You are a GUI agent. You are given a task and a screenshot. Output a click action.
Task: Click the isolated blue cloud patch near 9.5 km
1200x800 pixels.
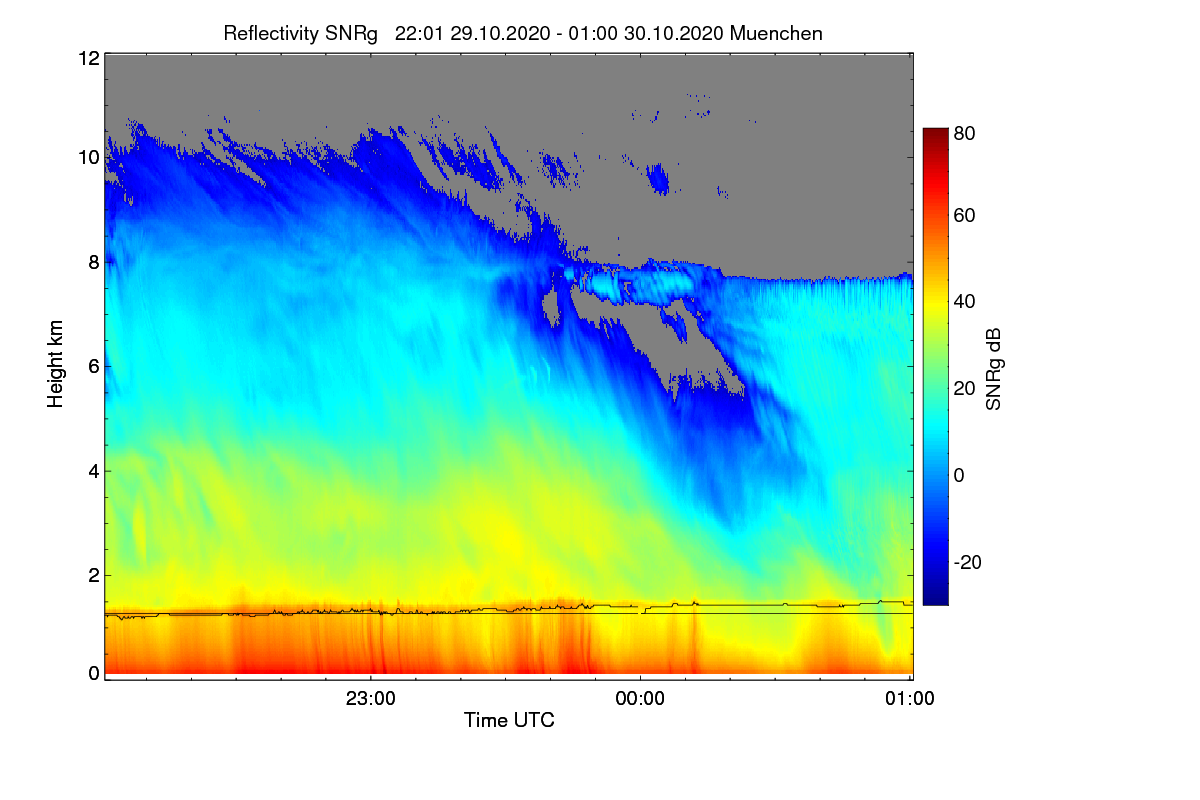pos(658,179)
